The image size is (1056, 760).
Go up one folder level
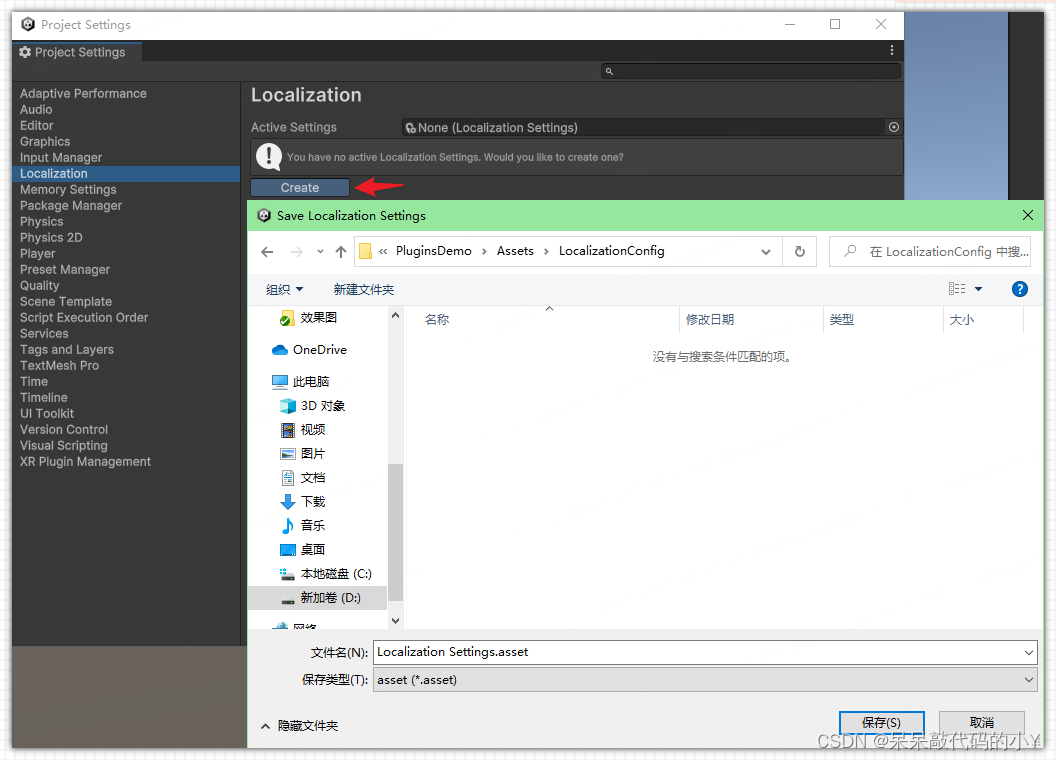point(341,252)
